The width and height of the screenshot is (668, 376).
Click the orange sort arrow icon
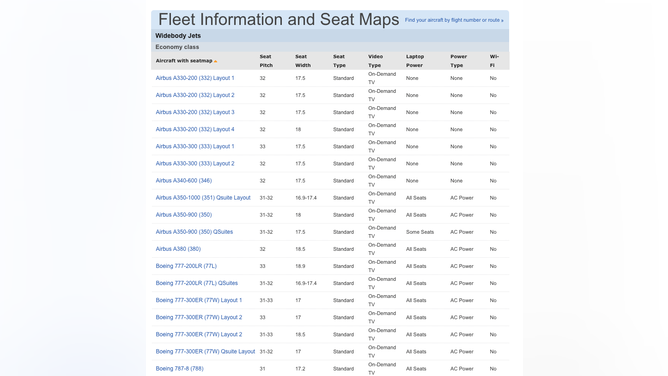pos(216,61)
